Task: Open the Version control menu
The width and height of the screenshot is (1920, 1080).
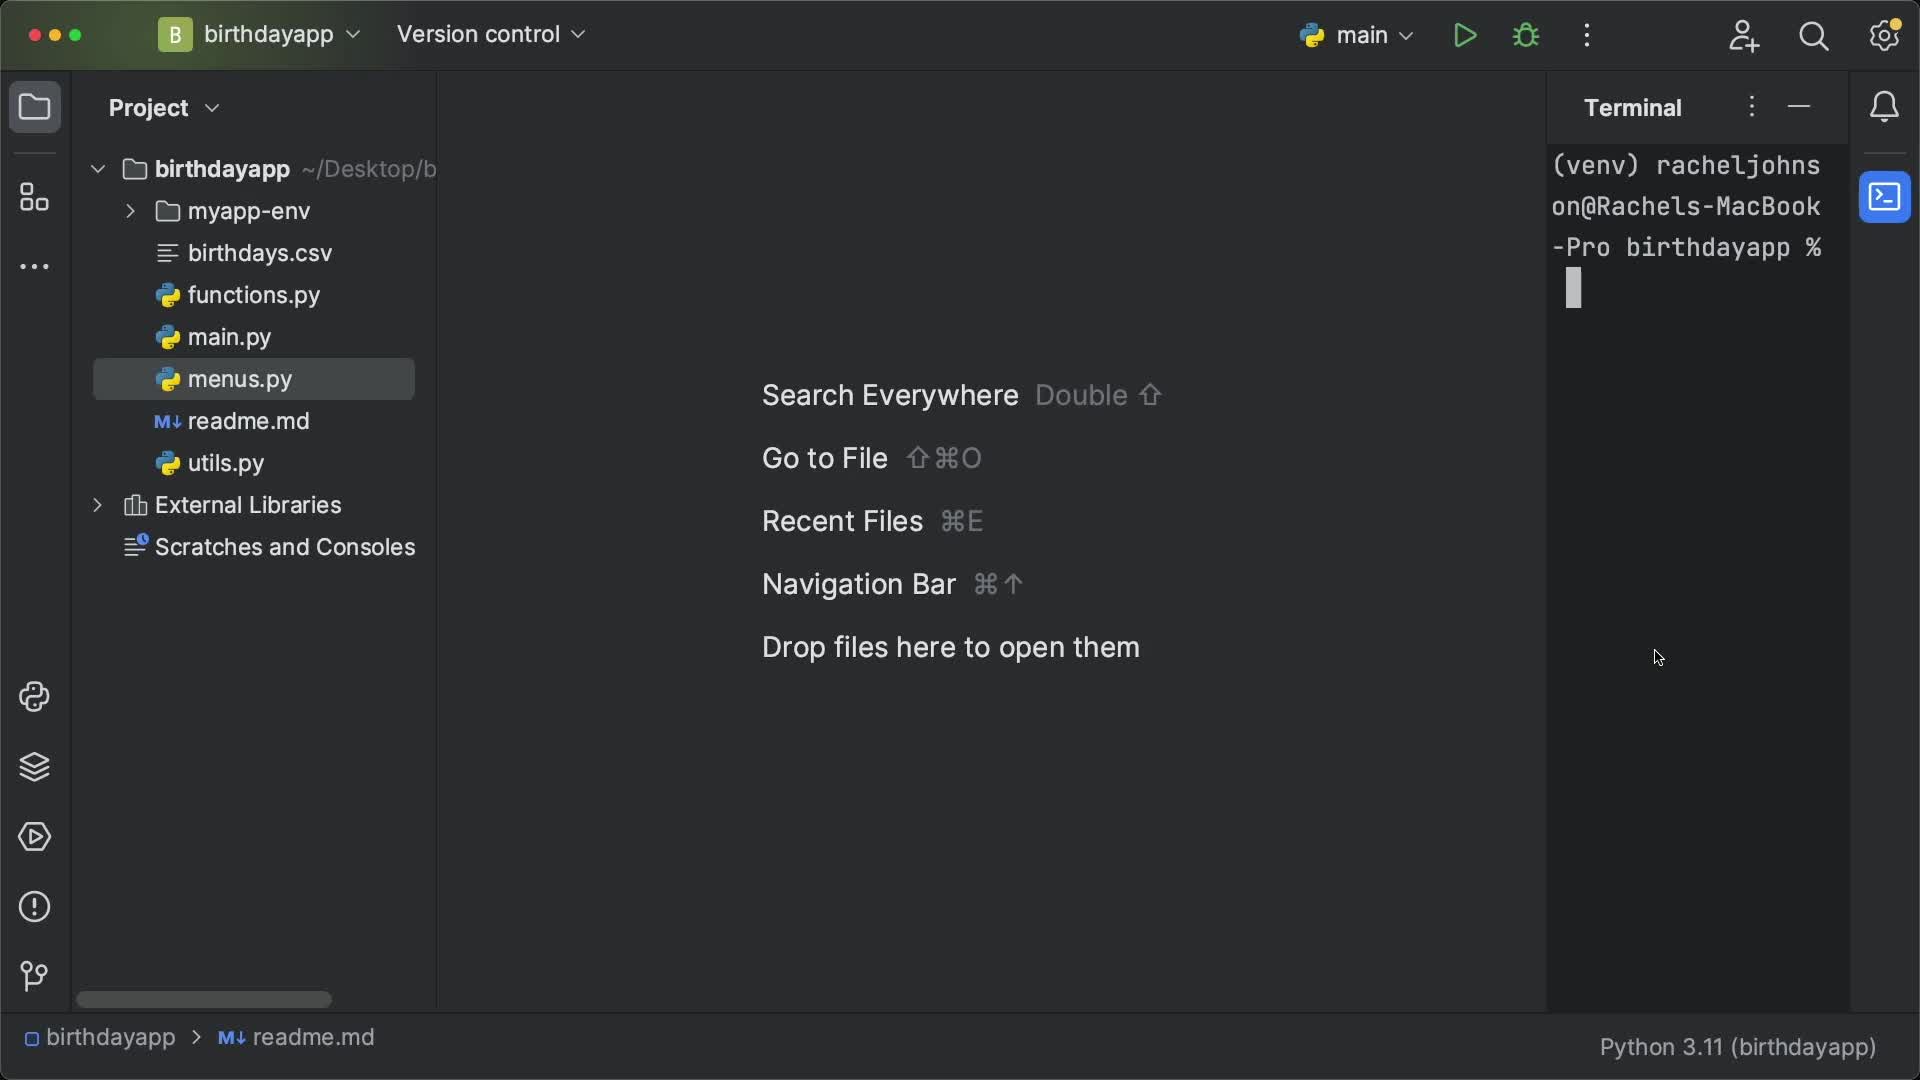Action: 489,33
